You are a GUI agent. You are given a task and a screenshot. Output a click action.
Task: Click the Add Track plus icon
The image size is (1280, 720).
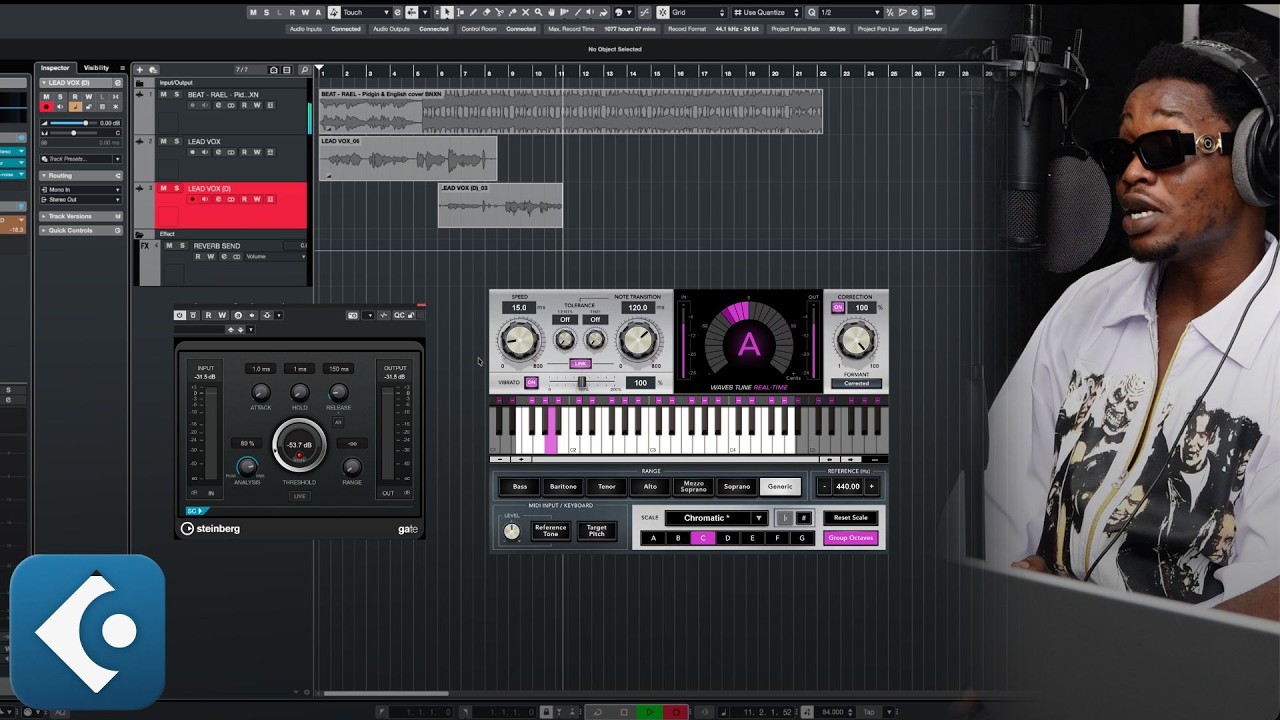140,70
